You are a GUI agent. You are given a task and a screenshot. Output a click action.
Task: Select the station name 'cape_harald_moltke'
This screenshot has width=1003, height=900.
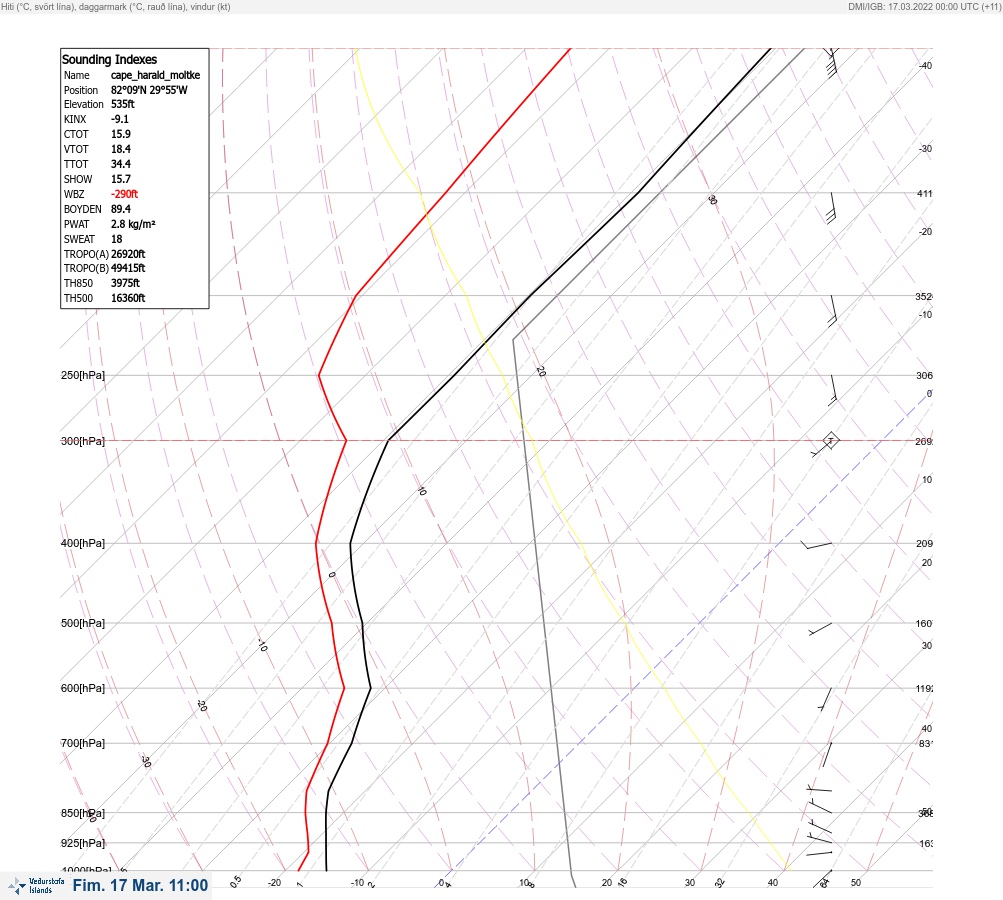[155, 75]
